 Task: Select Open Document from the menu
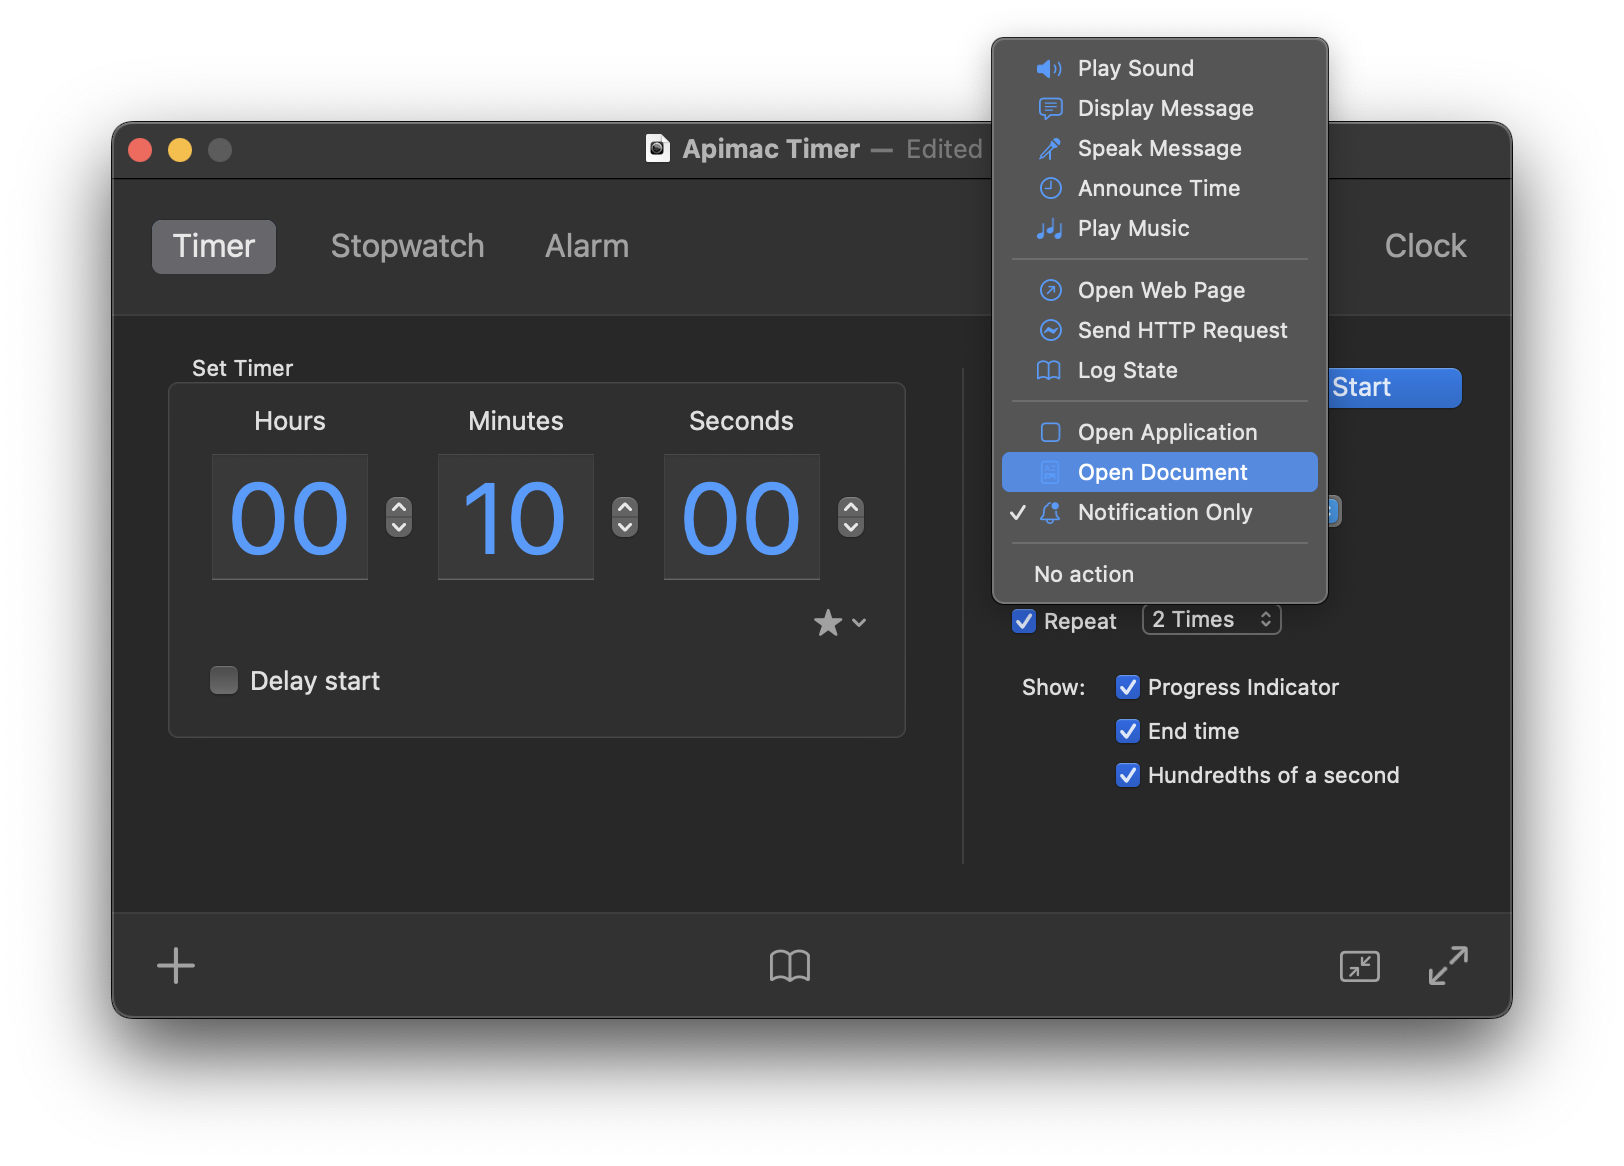click(1160, 472)
